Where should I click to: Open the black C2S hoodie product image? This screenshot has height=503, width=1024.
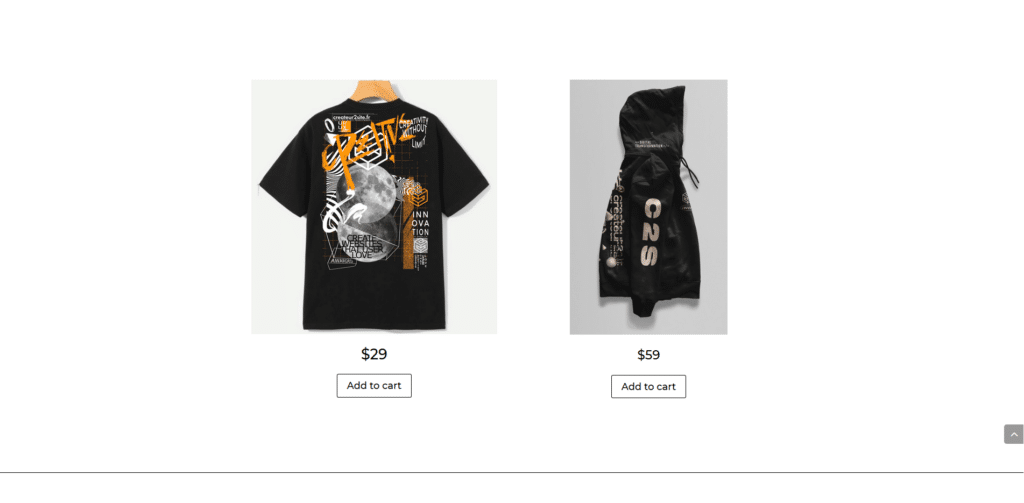(648, 207)
